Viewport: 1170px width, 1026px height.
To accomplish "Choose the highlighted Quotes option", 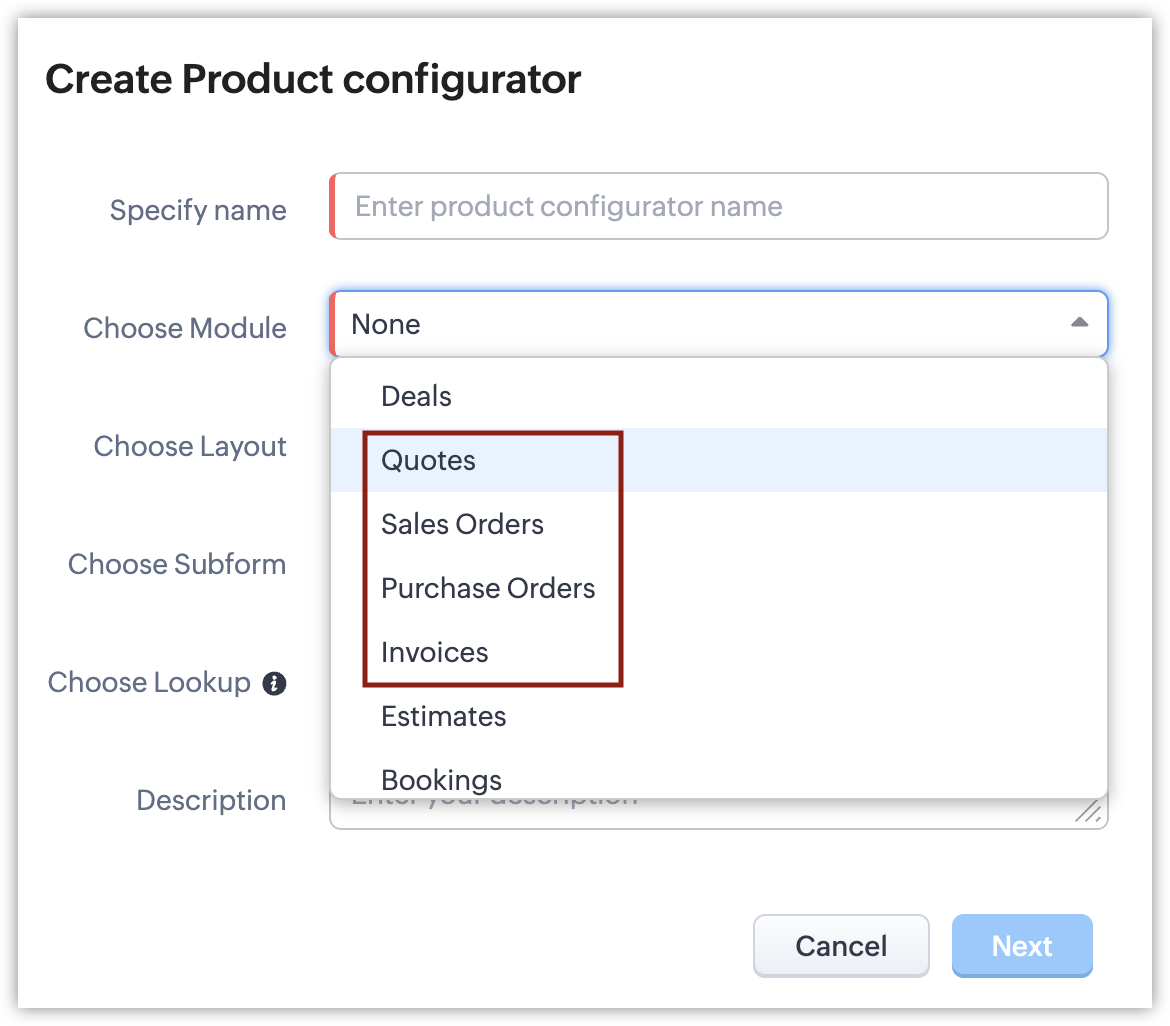I will pyautogui.click(x=429, y=460).
